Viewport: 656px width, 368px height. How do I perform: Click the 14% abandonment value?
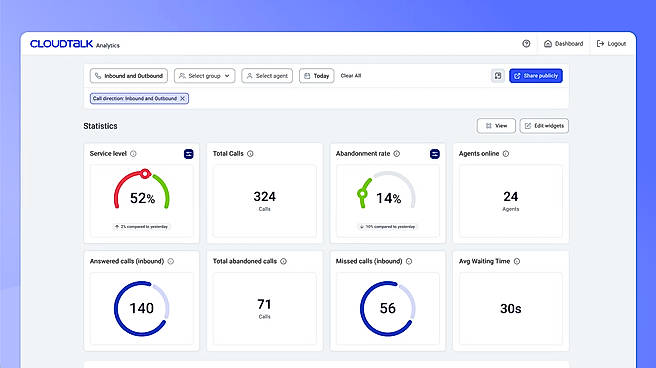click(388, 198)
